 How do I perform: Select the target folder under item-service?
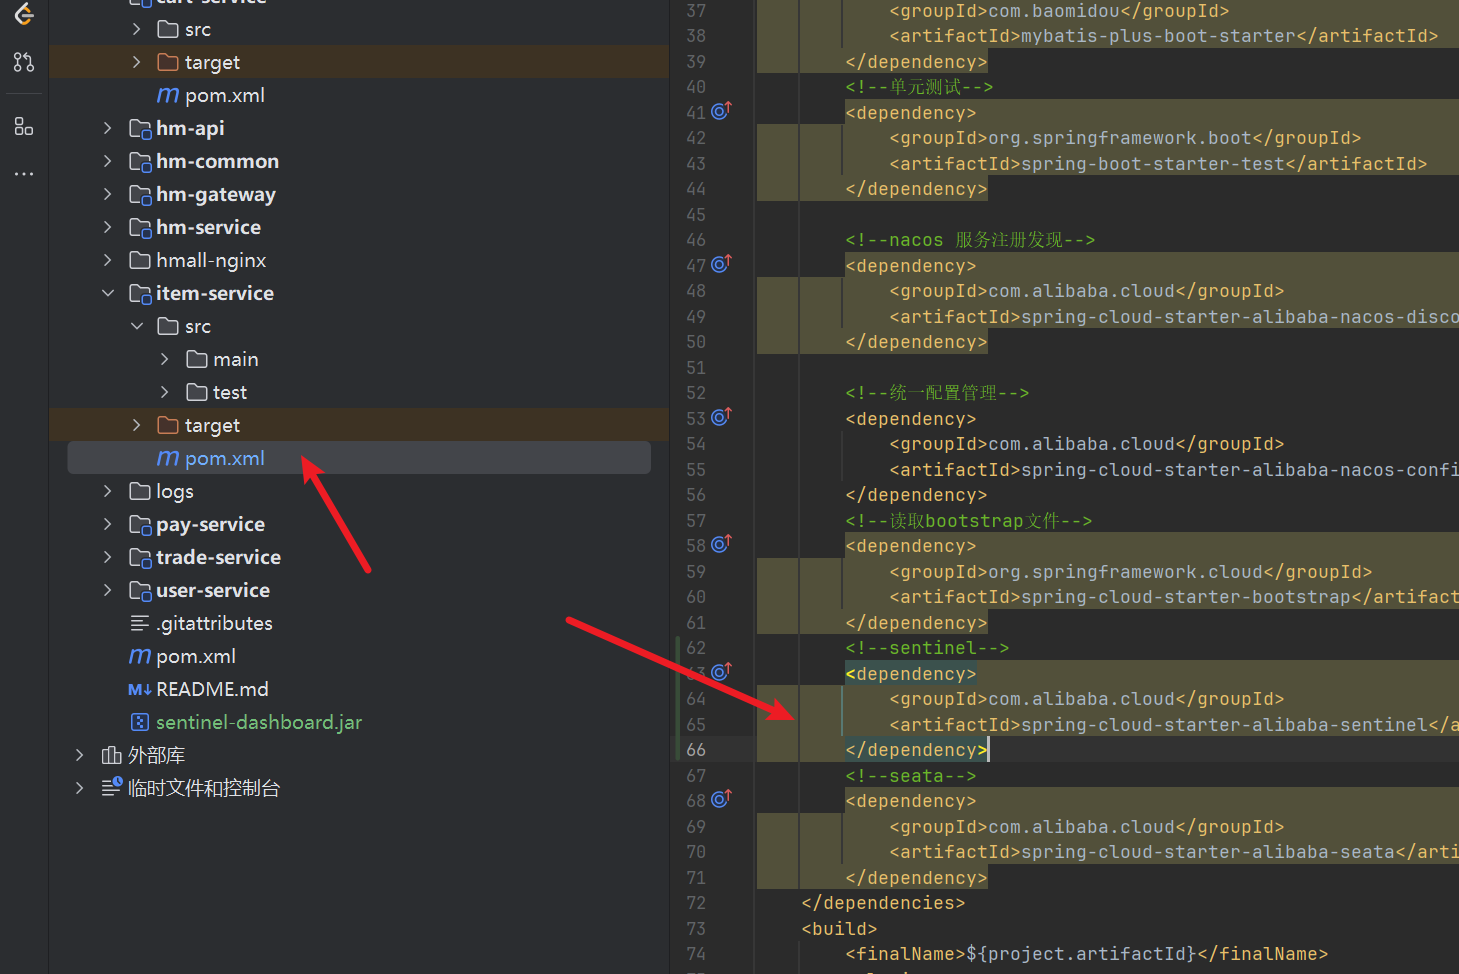212,425
